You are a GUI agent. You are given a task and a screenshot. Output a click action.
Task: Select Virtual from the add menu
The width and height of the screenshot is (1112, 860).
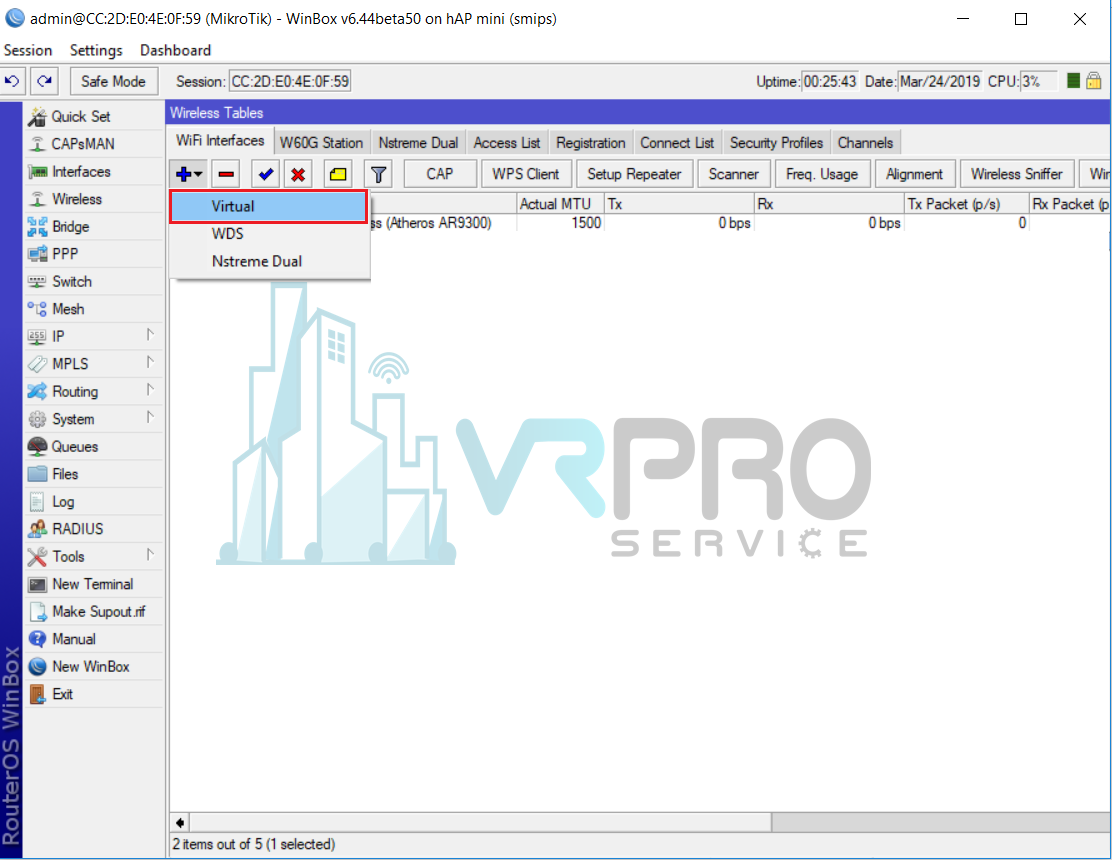269,206
